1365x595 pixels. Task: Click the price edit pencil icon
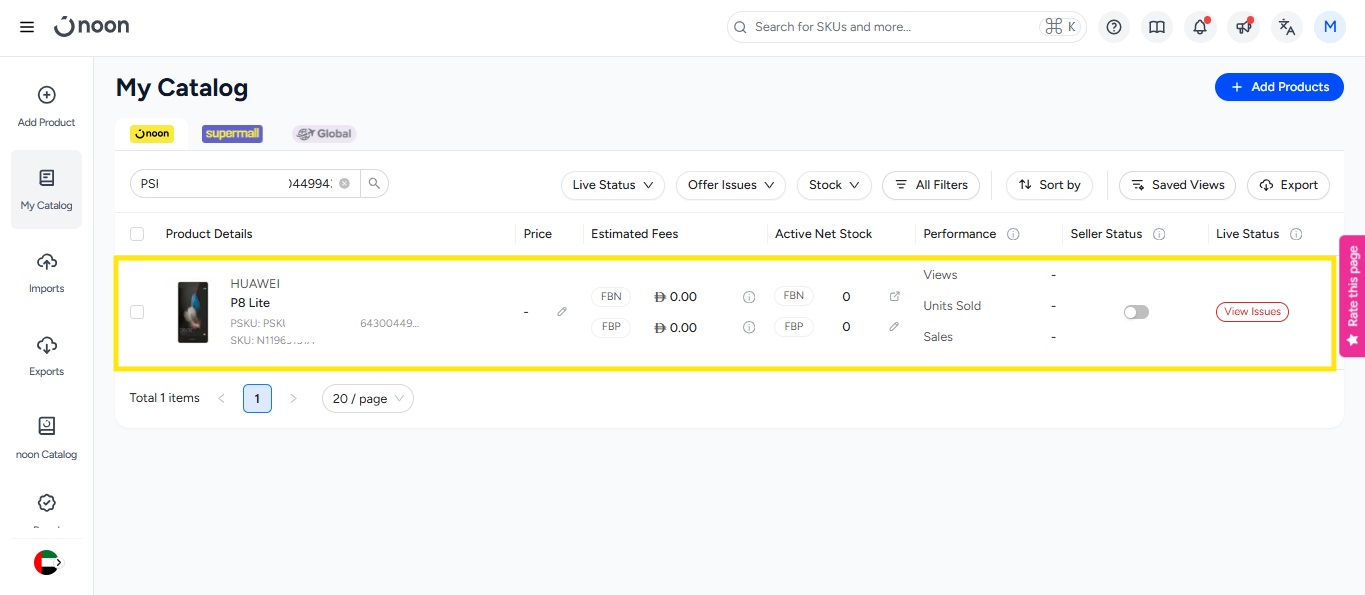[x=562, y=312]
